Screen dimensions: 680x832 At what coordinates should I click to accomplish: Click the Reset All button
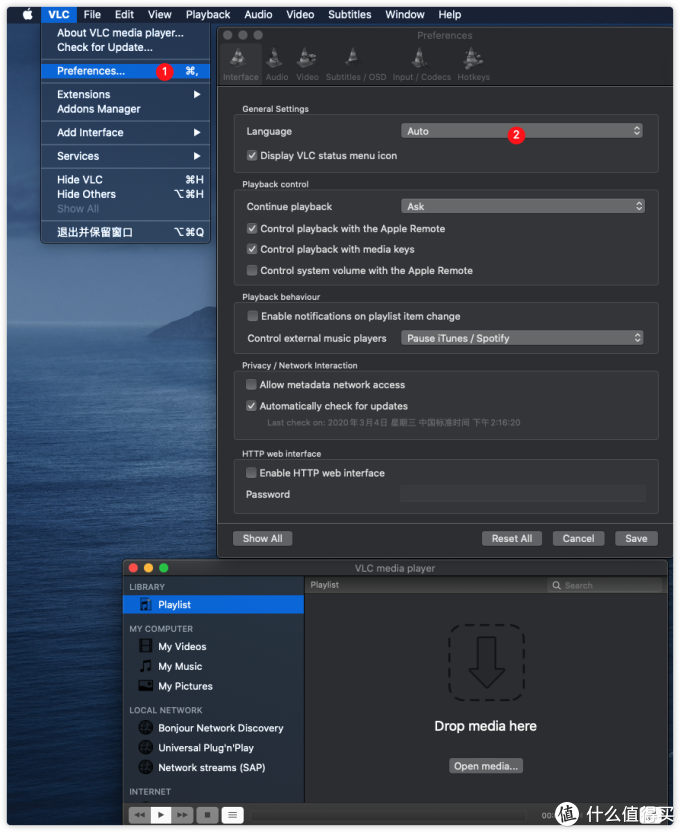[x=512, y=539]
